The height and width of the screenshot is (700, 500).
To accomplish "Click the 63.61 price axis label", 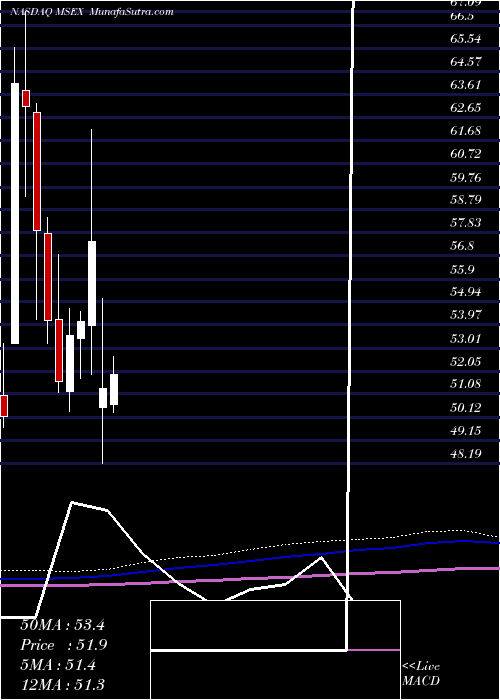I will (x=466, y=85).
